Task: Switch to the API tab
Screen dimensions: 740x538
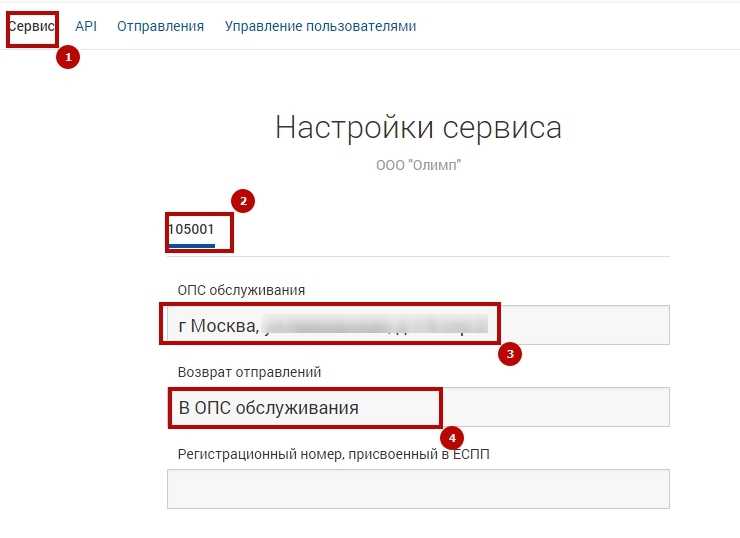Action: tap(86, 26)
